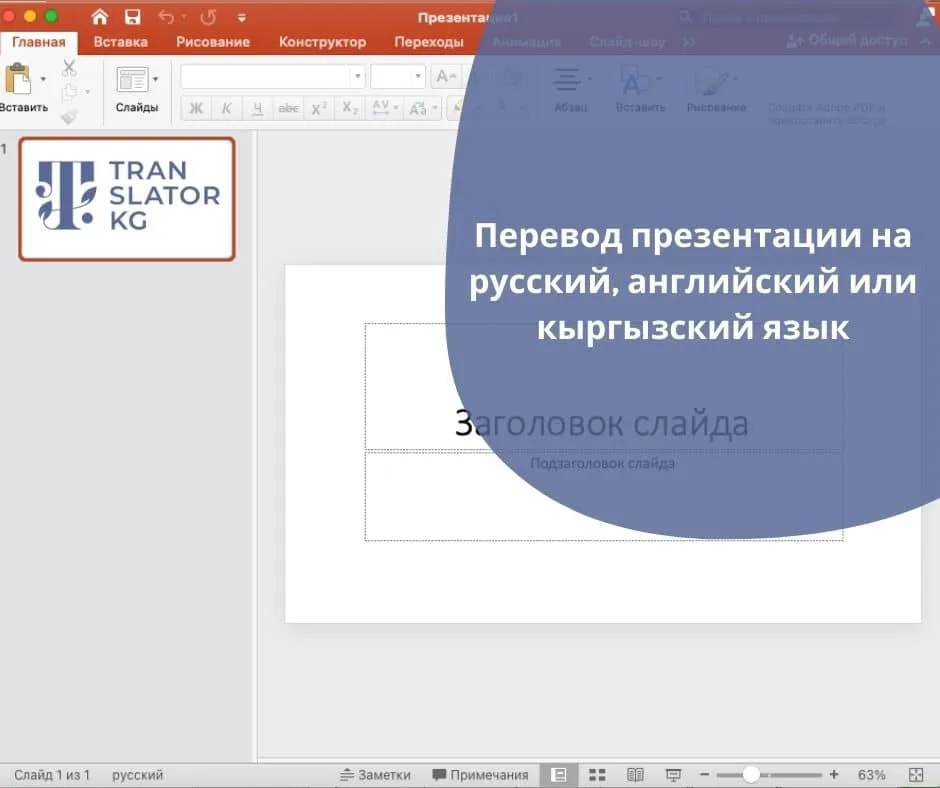Open Заметки notes pane

click(x=376, y=775)
